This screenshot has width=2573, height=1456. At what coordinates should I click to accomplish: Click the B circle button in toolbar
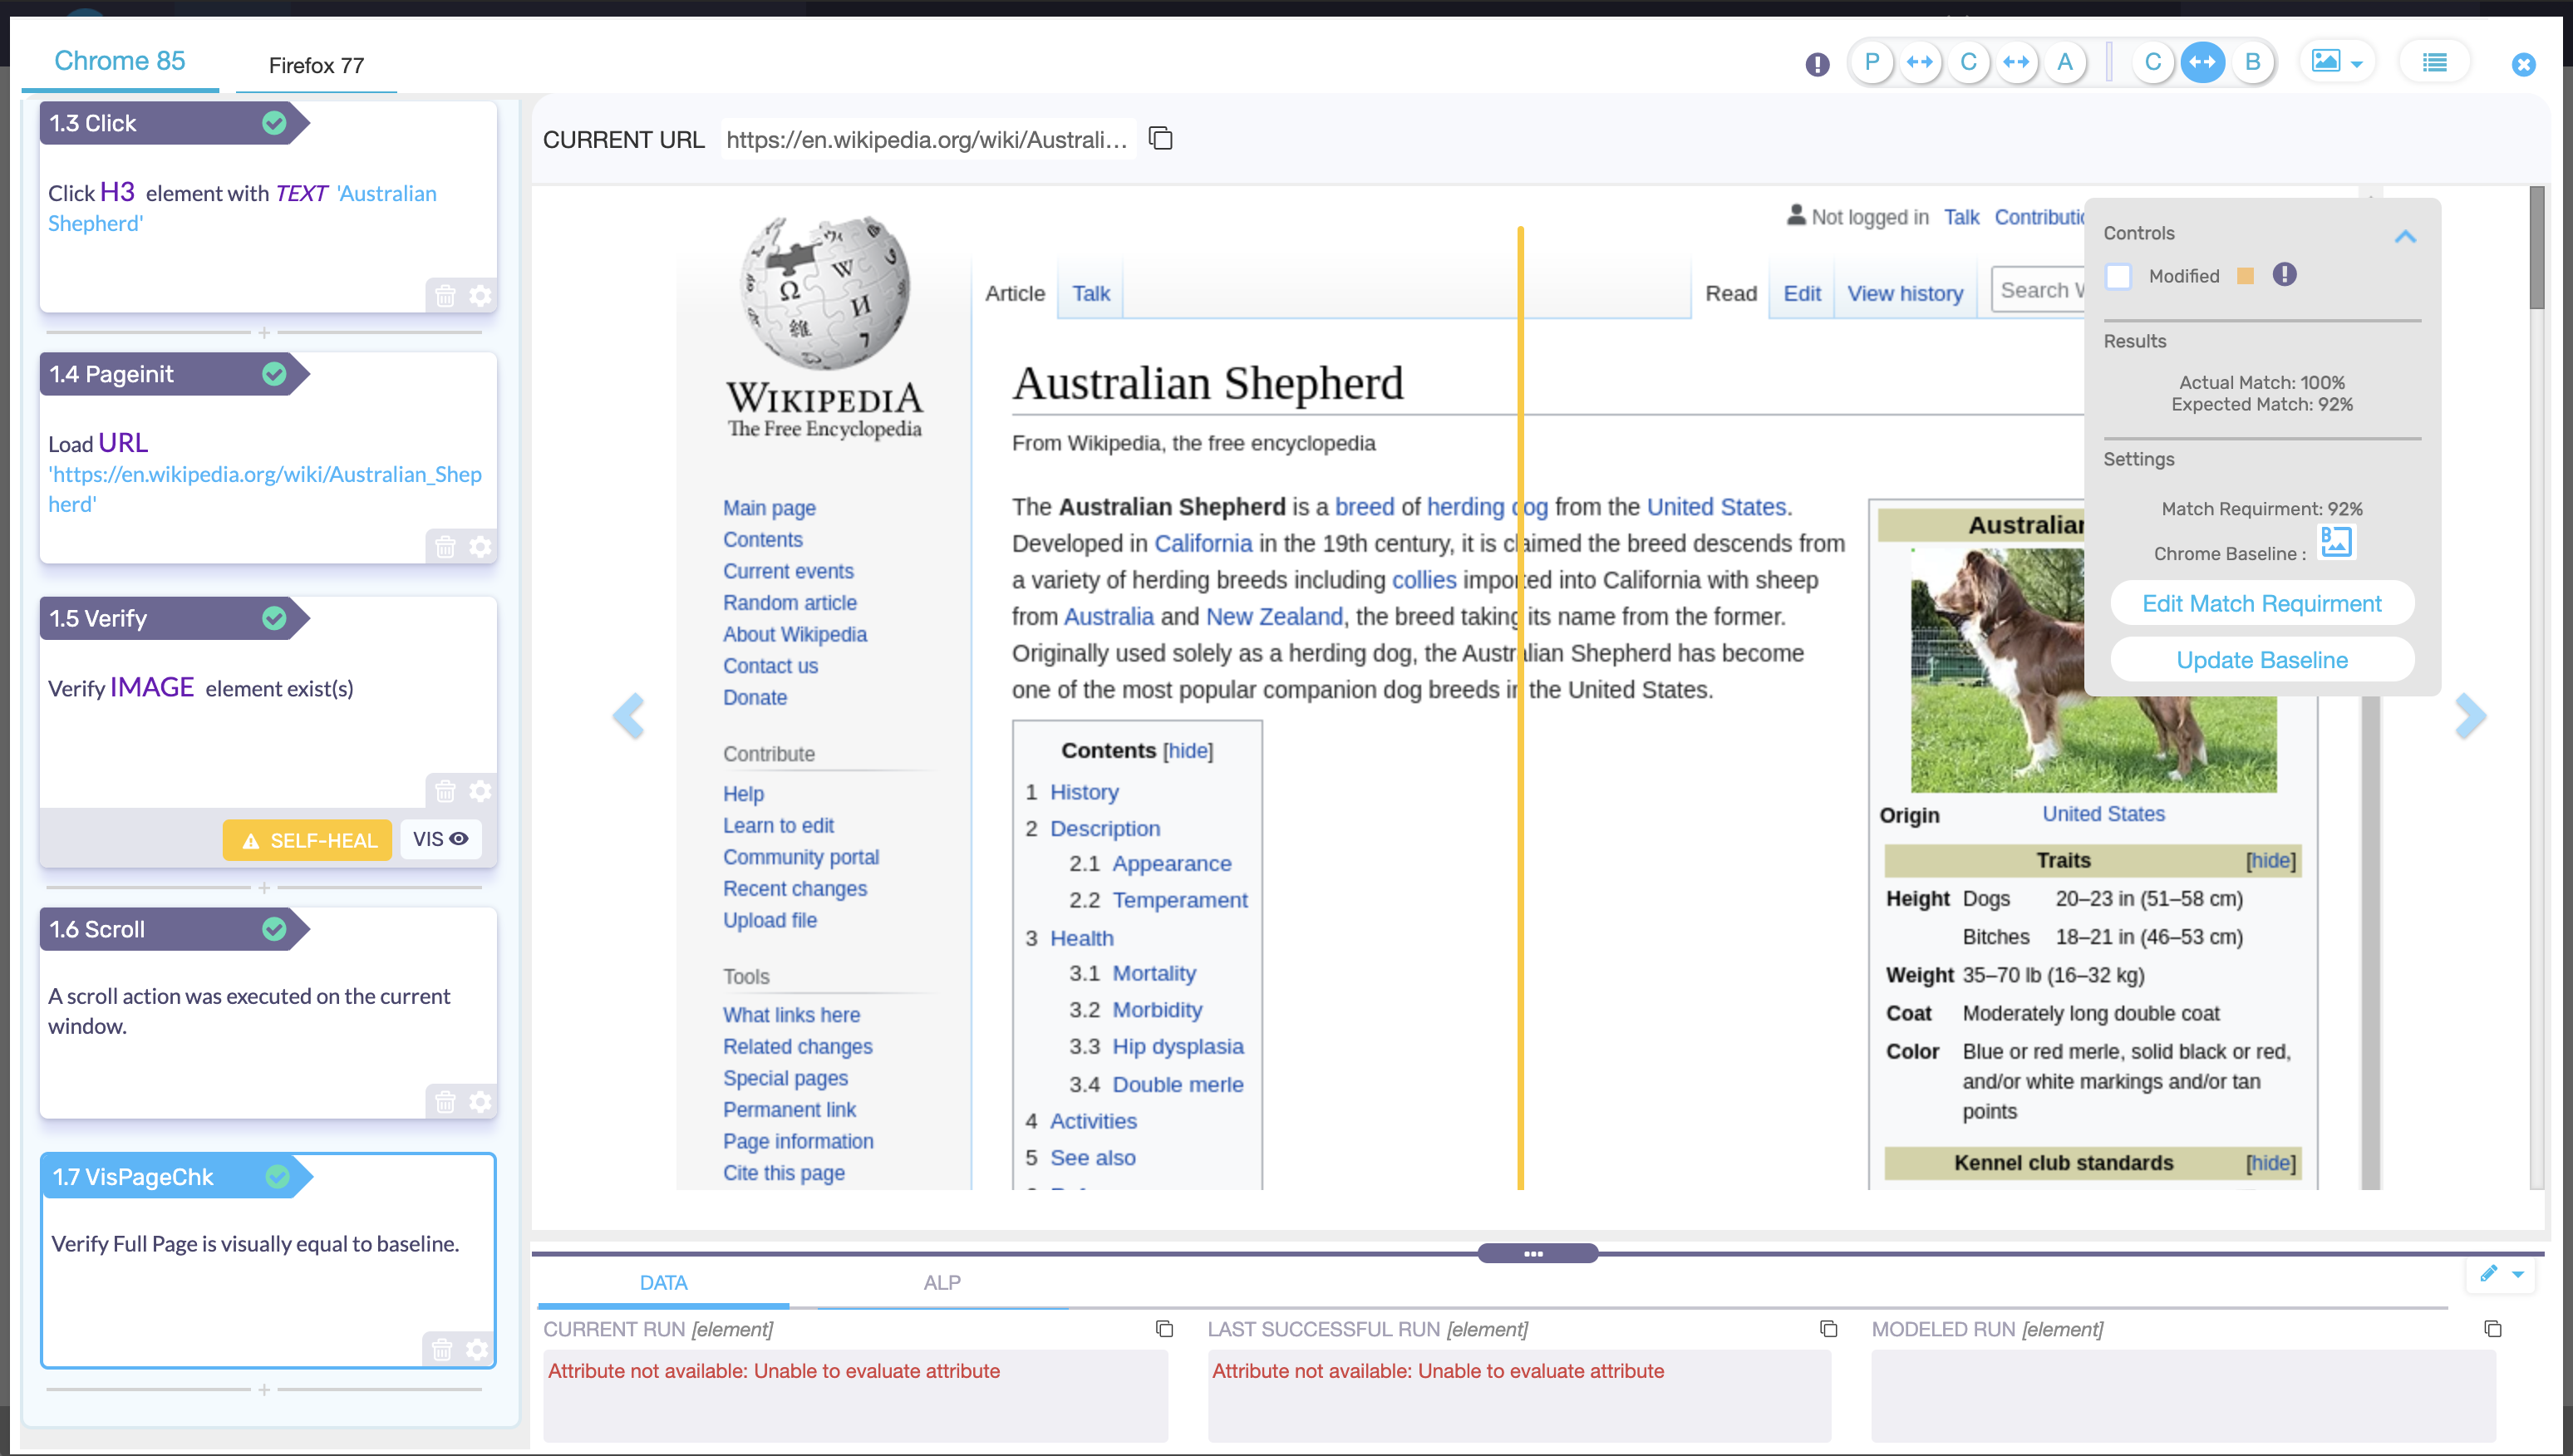coord(2252,63)
